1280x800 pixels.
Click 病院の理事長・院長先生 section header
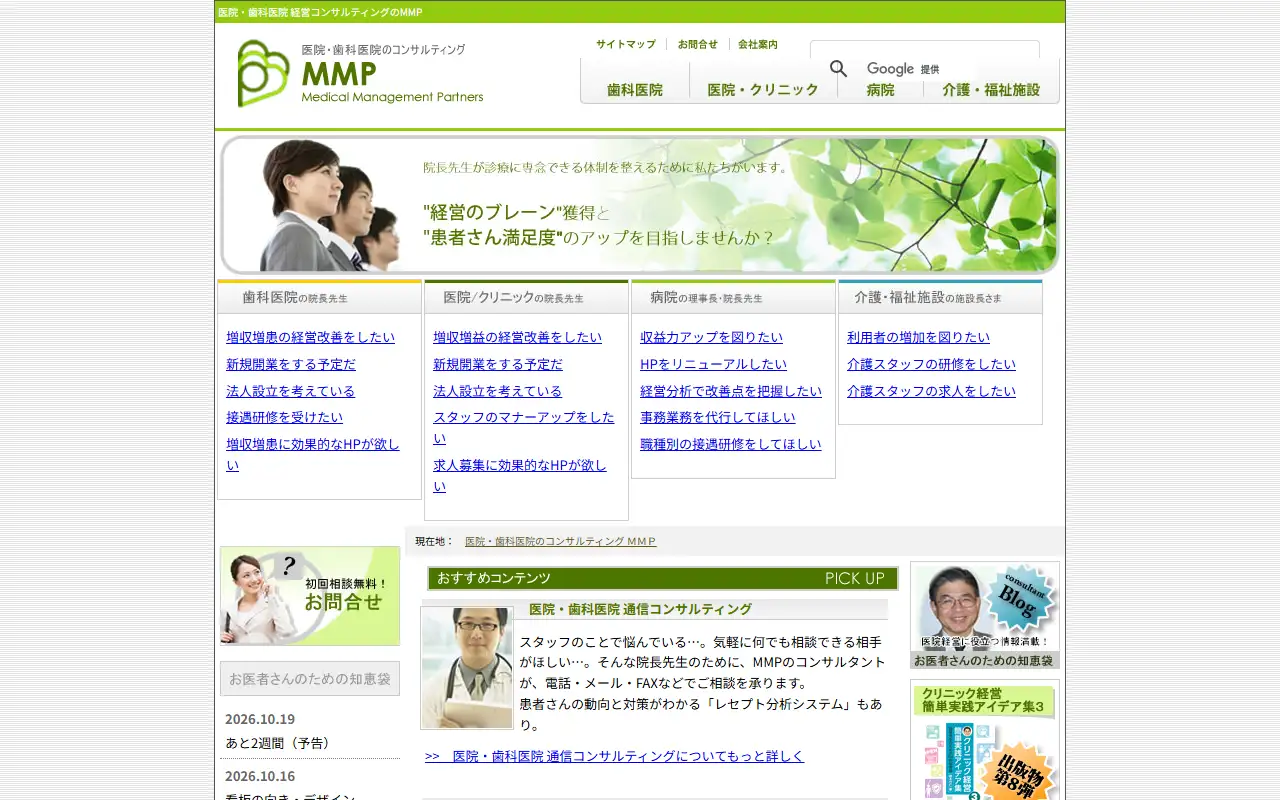click(x=733, y=297)
